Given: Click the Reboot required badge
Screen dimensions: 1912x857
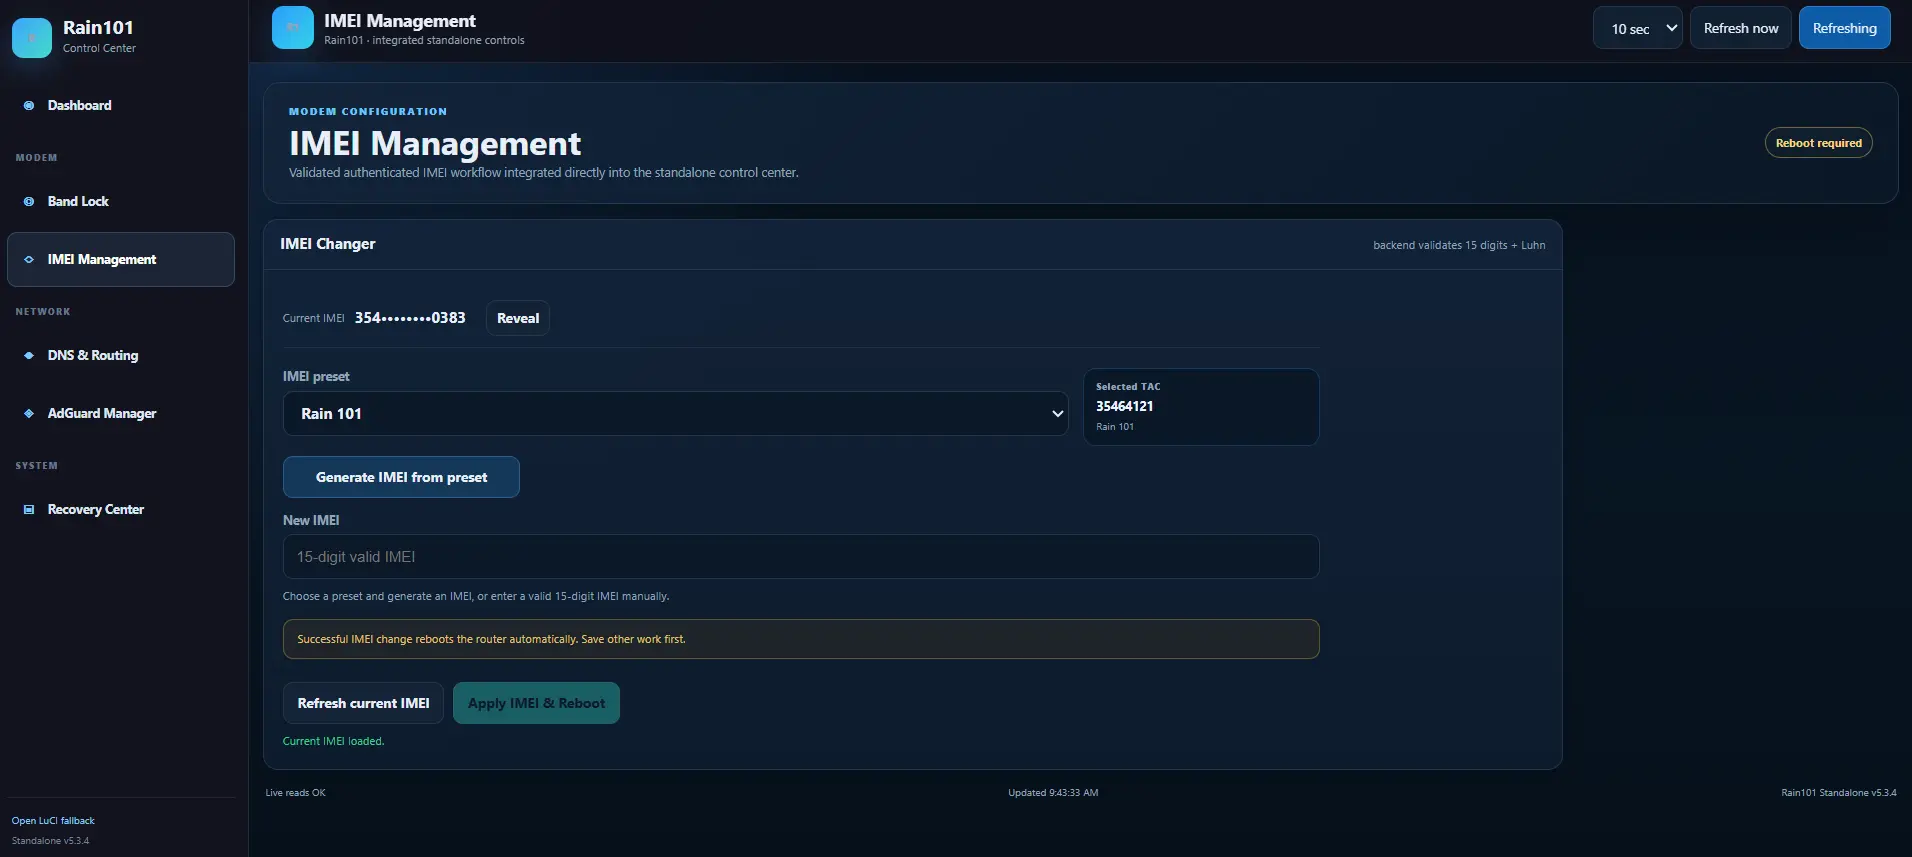Looking at the screenshot, I should coord(1819,143).
